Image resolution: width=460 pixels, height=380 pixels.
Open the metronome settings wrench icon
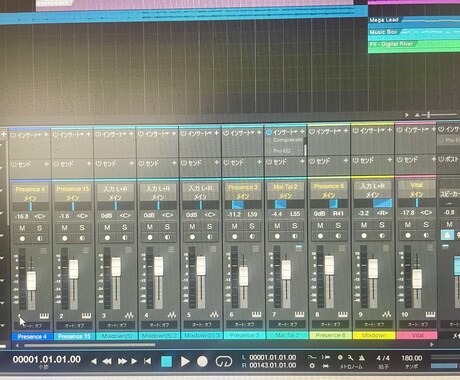click(x=351, y=357)
